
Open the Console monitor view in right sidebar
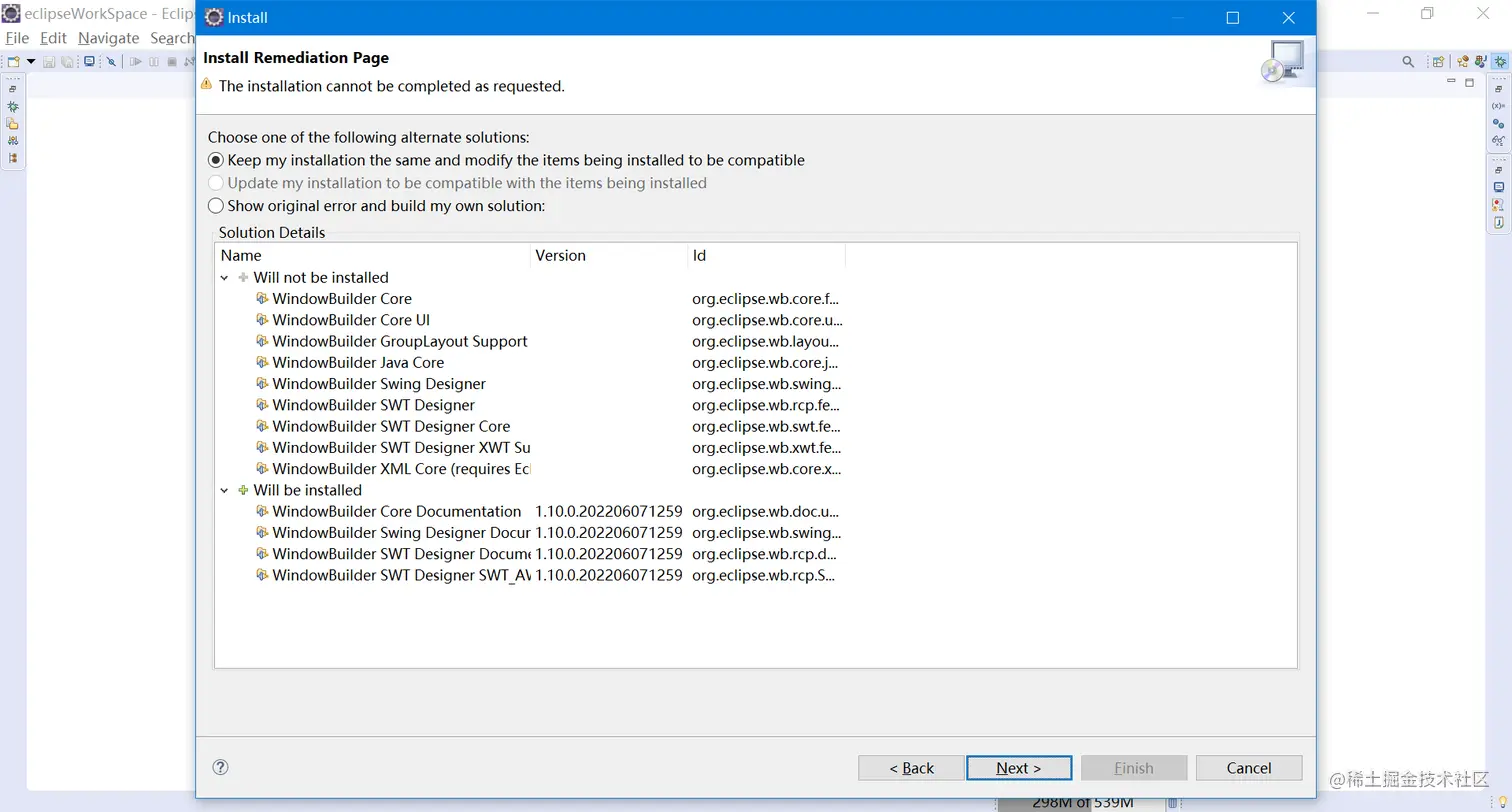[1498, 187]
